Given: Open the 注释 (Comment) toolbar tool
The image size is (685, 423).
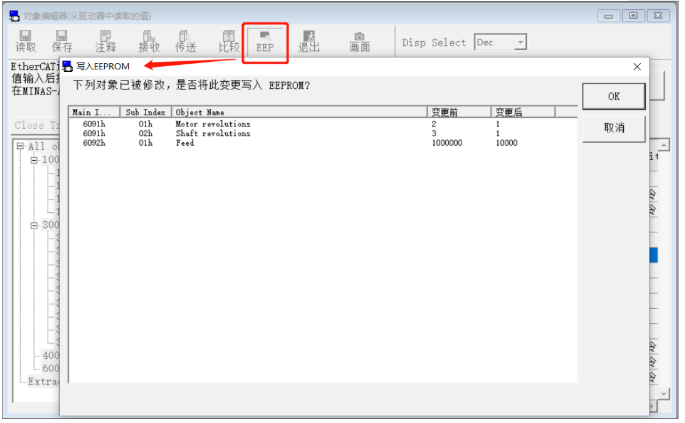Looking at the screenshot, I should click(105, 42).
